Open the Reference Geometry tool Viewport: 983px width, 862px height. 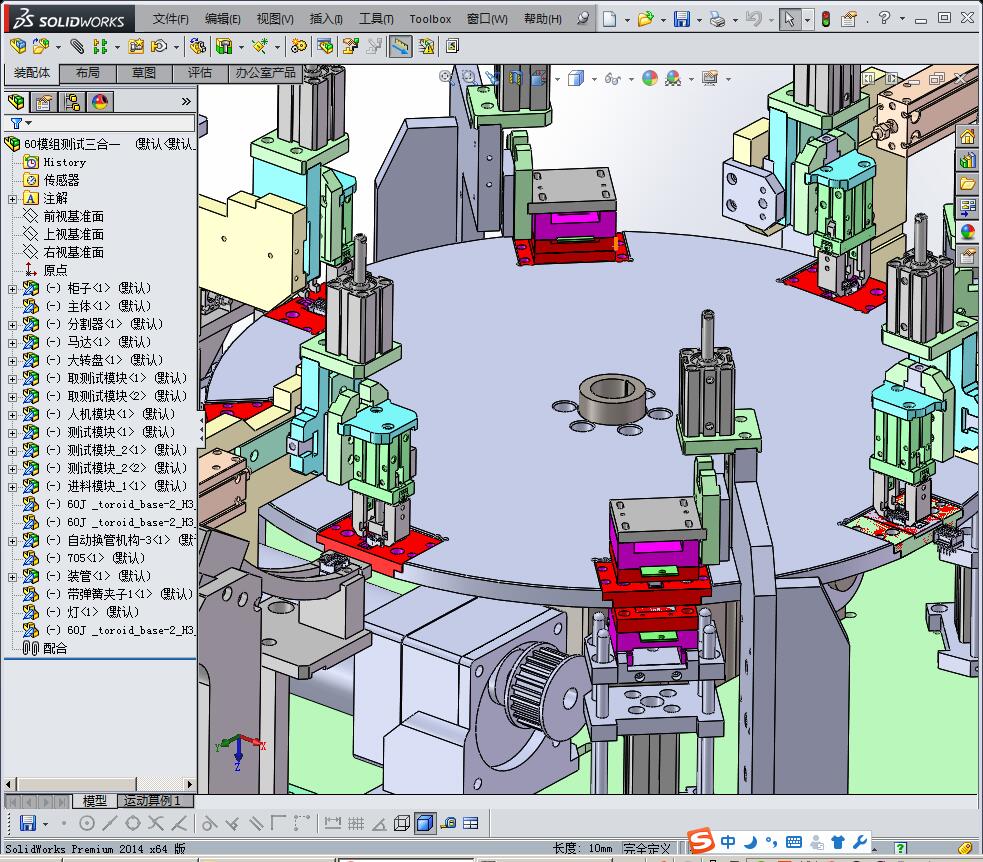point(260,46)
